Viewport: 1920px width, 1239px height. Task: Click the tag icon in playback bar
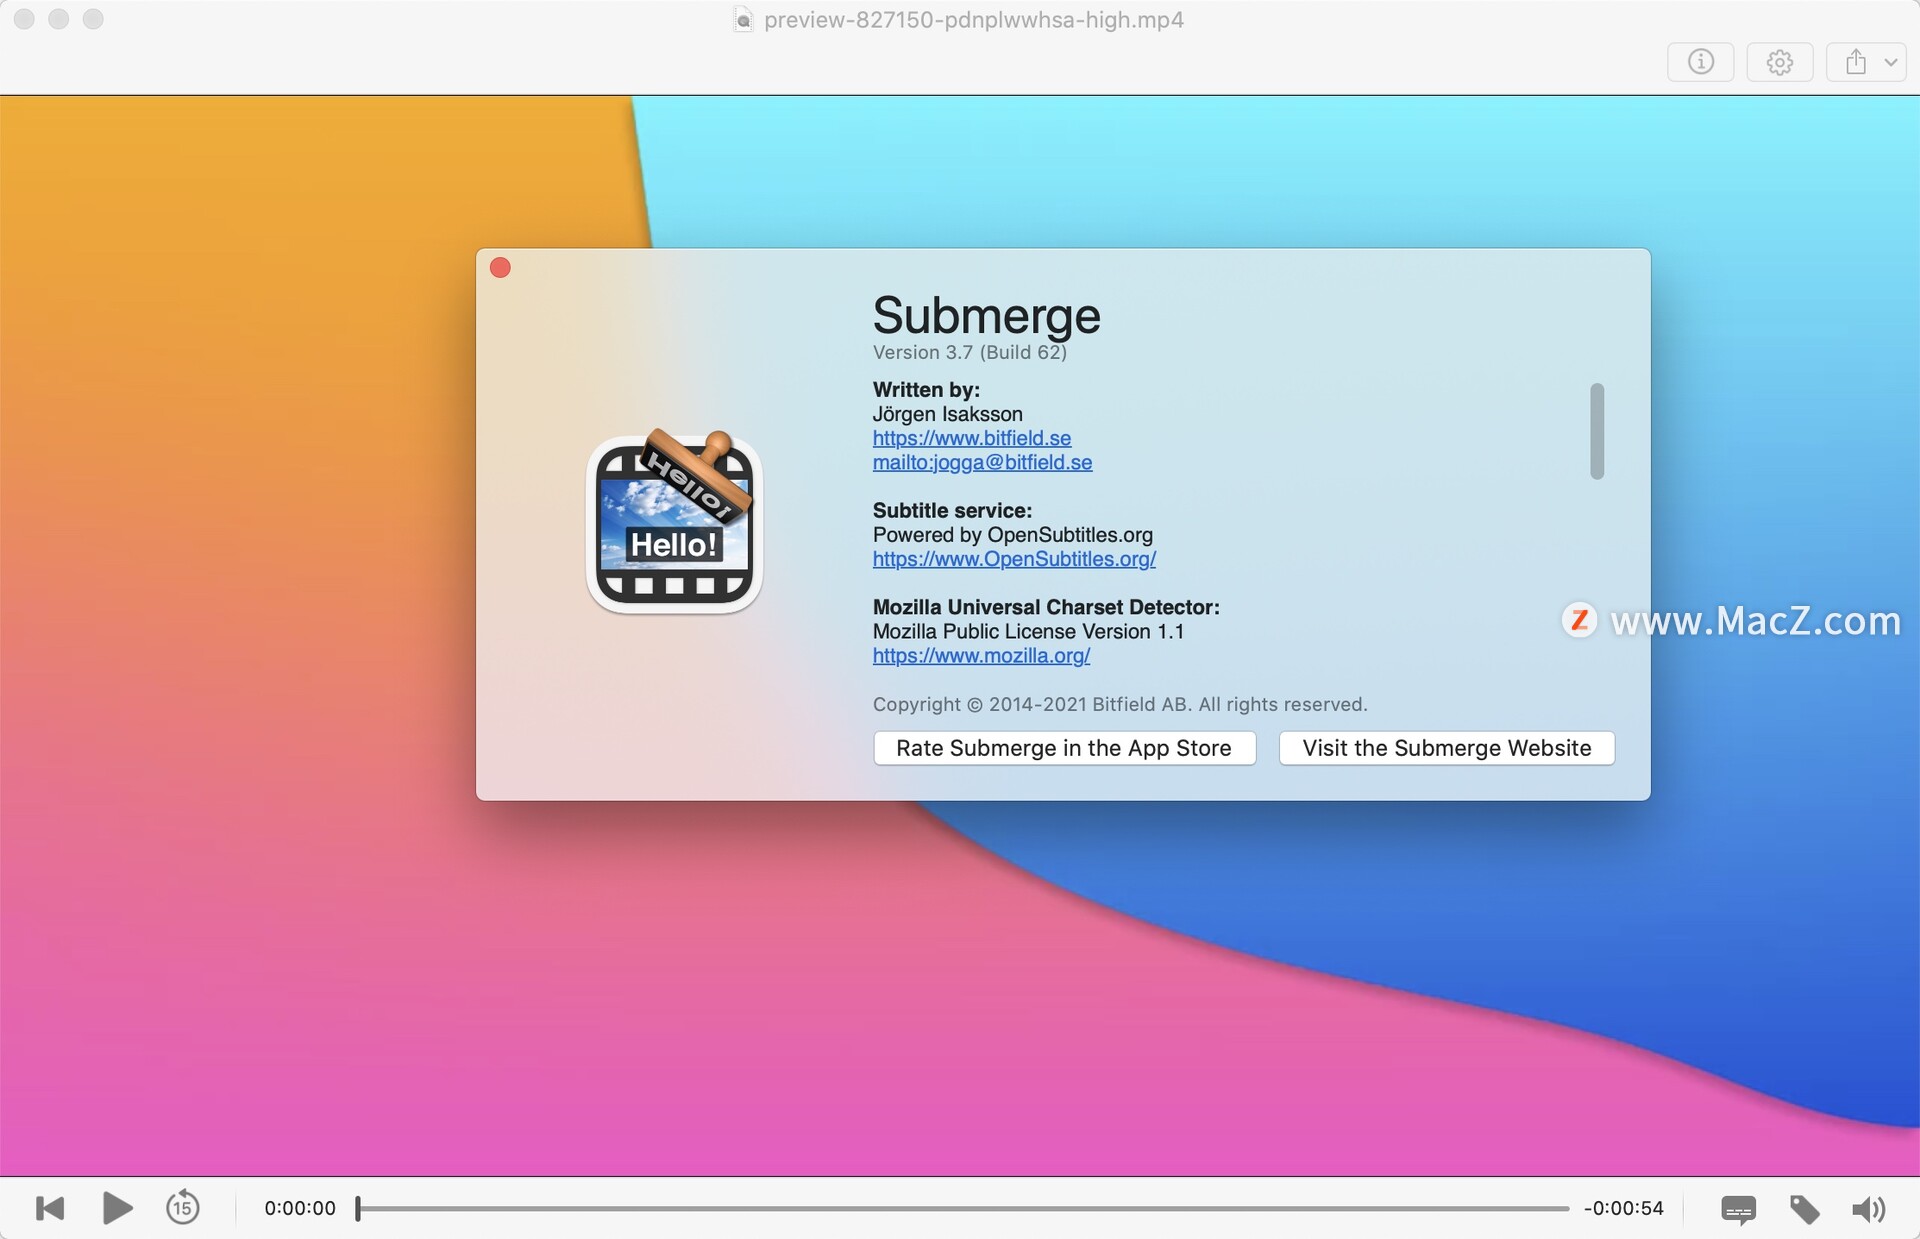point(1804,1209)
